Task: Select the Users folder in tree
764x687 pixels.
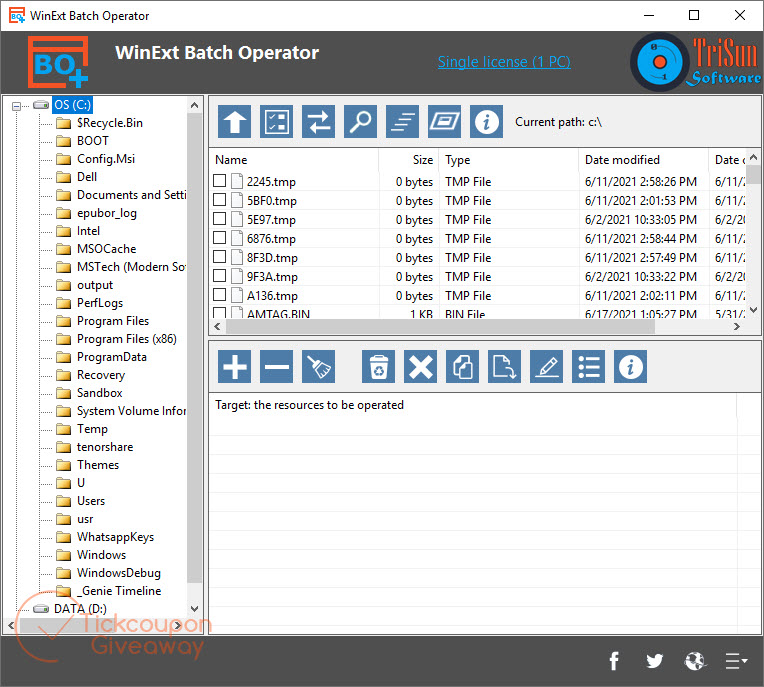Action: coord(91,501)
